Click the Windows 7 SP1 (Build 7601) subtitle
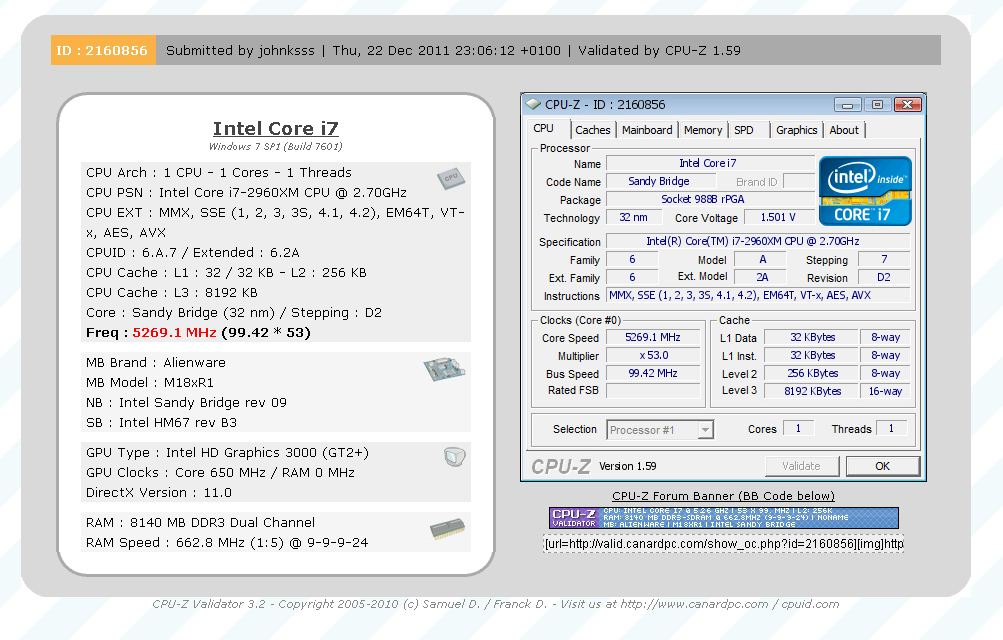The width and height of the screenshot is (1003, 640). pos(276,146)
